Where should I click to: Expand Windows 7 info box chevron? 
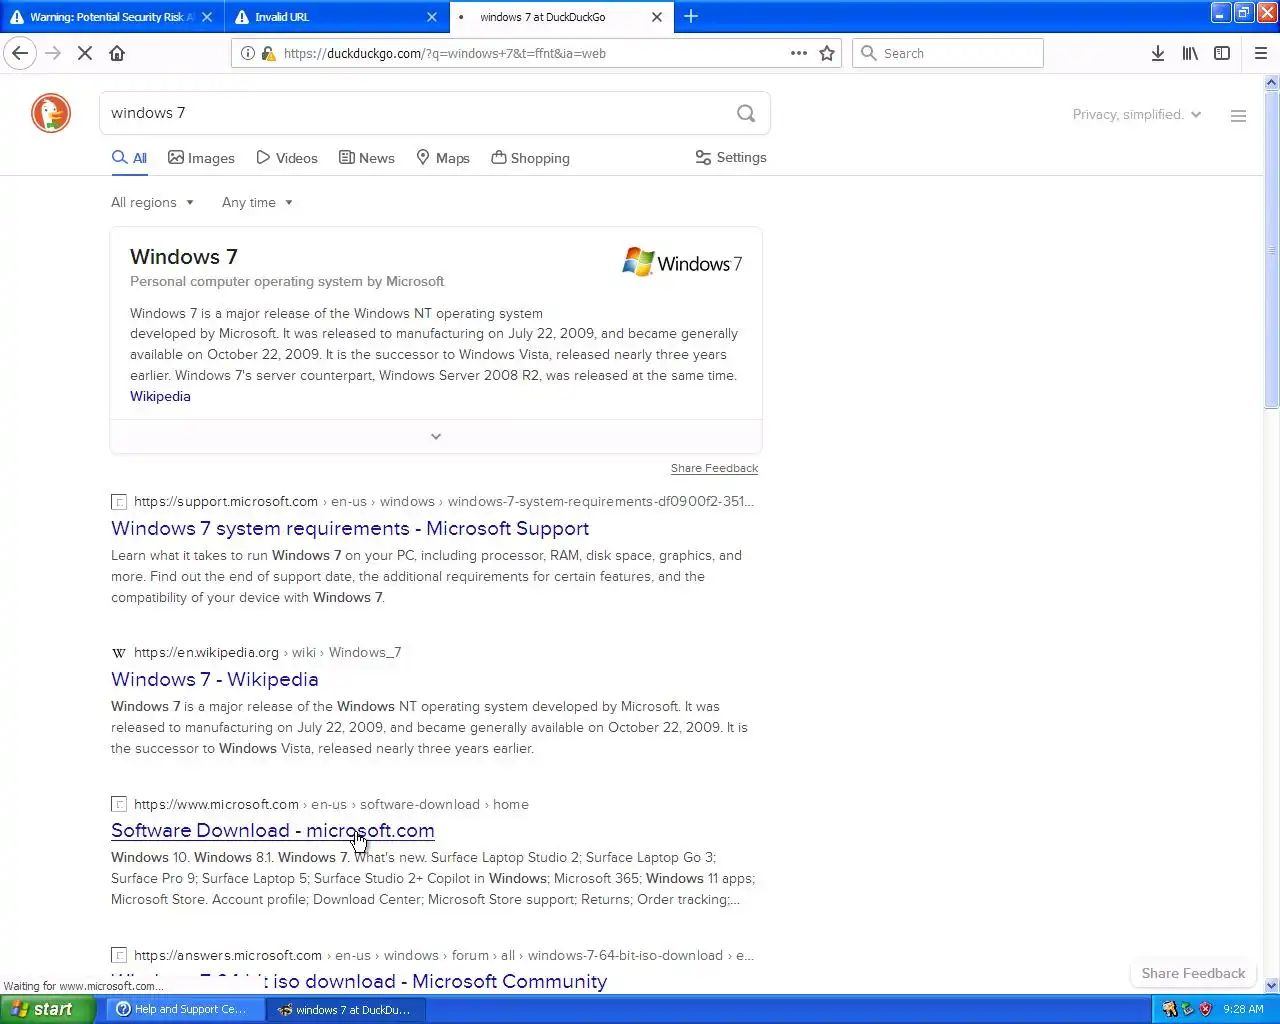tap(436, 437)
